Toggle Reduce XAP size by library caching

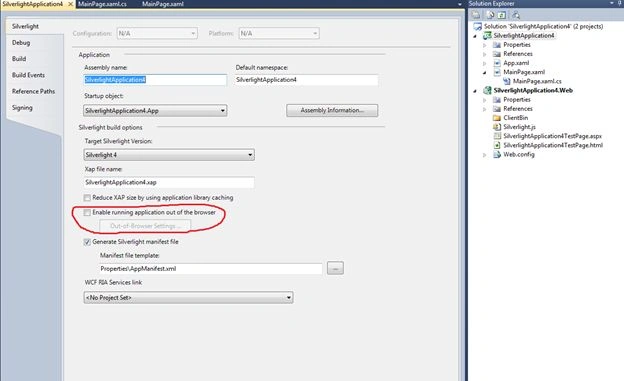point(87,198)
